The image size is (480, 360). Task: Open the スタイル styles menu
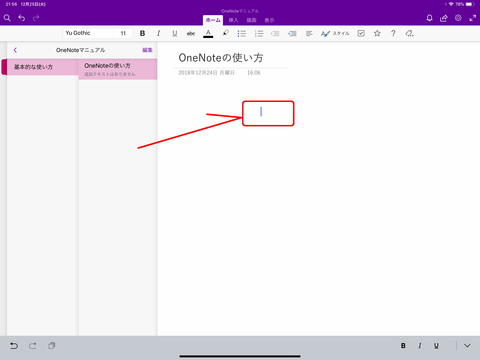(335, 33)
